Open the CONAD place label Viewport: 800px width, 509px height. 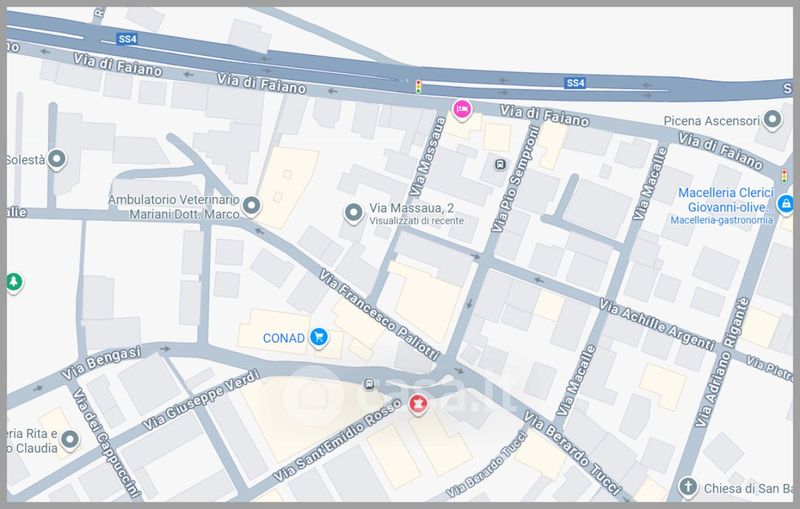click(x=283, y=338)
